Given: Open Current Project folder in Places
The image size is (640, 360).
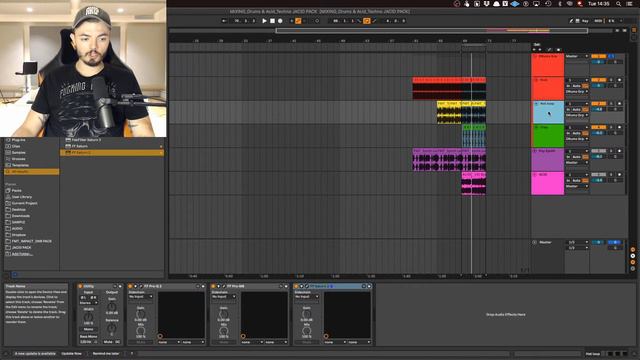Looking at the screenshot, I should pyautogui.click(x=24, y=203).
